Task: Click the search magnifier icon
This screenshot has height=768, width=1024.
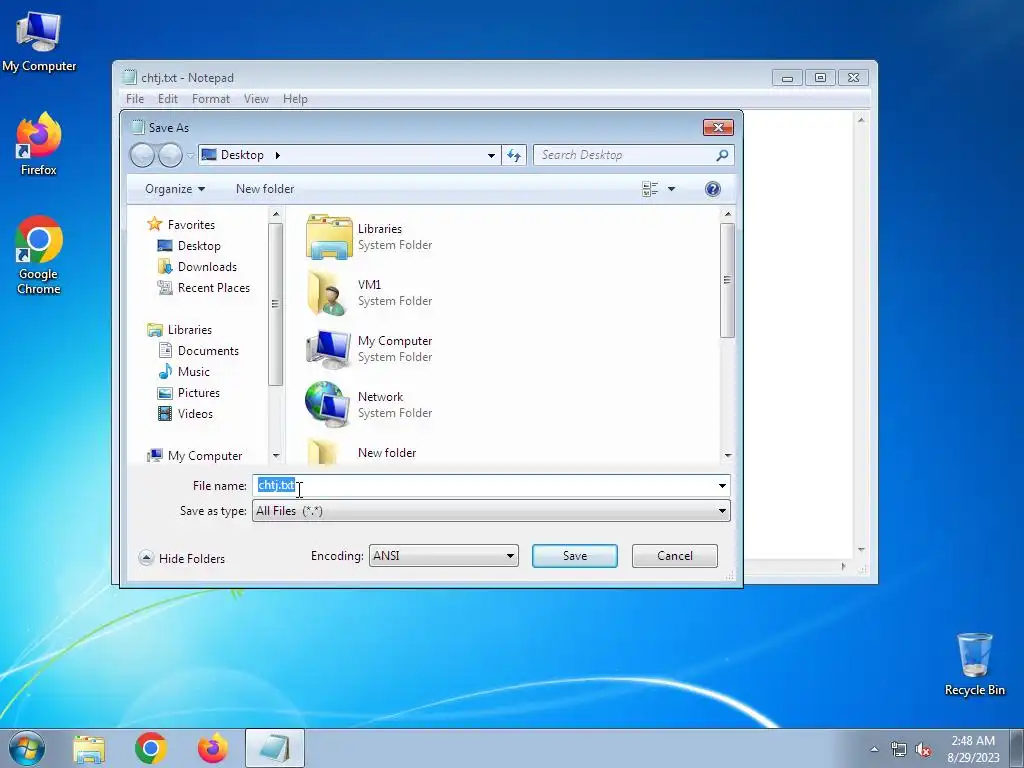Action: click(x=722, y=155)
